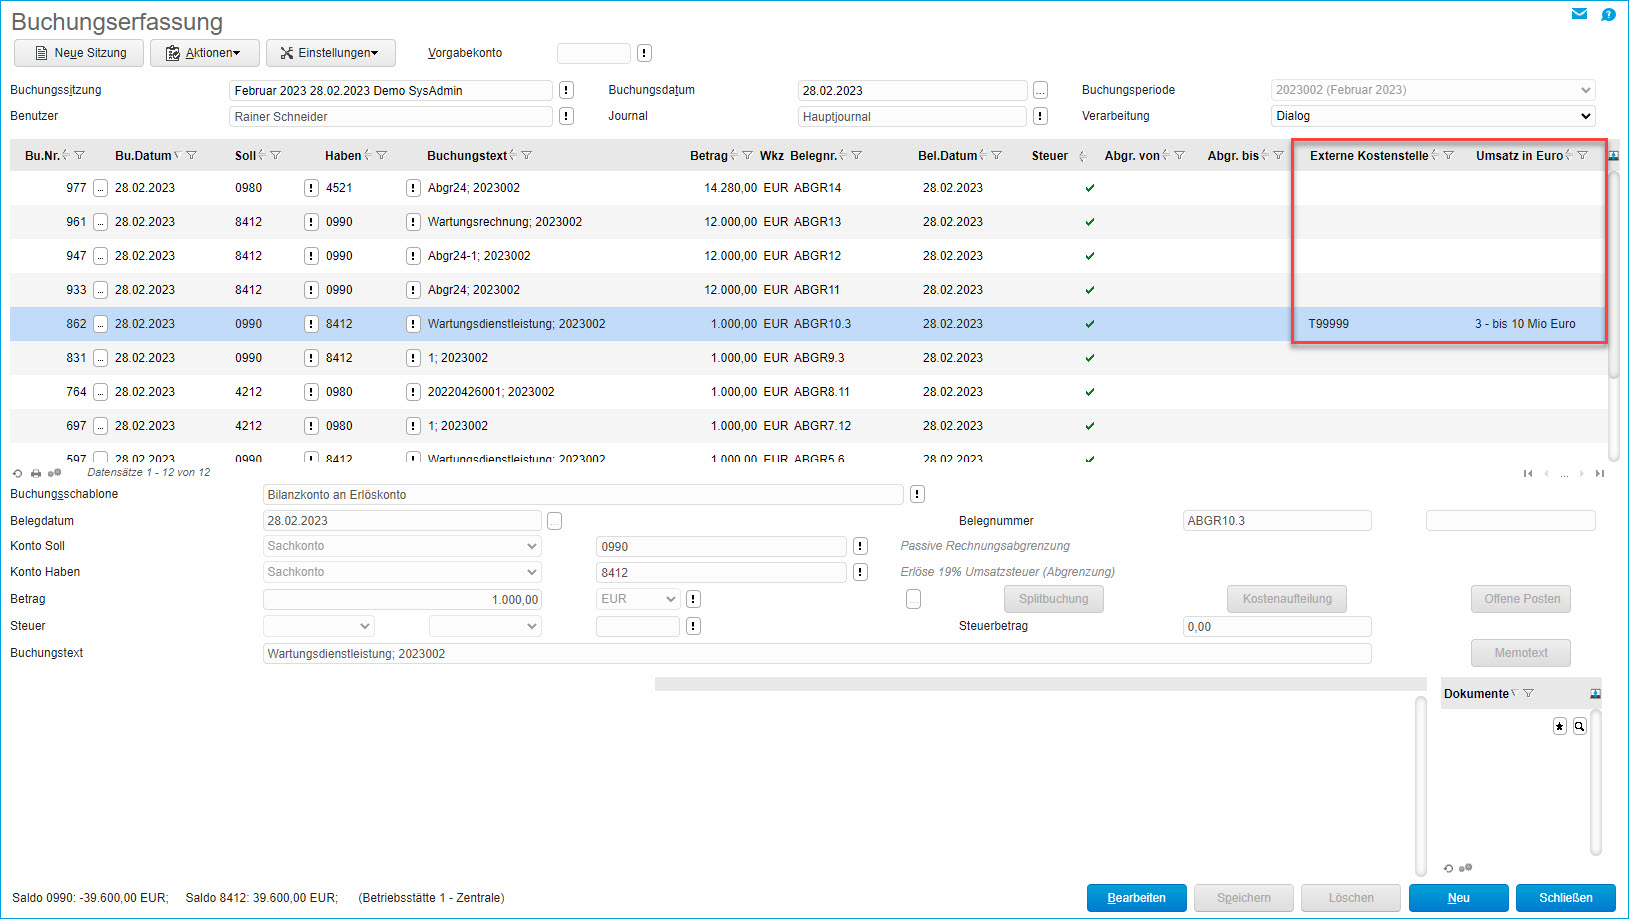Filter the Buchungstext column
Screen dimensions: 1629x919
[526, 155]
